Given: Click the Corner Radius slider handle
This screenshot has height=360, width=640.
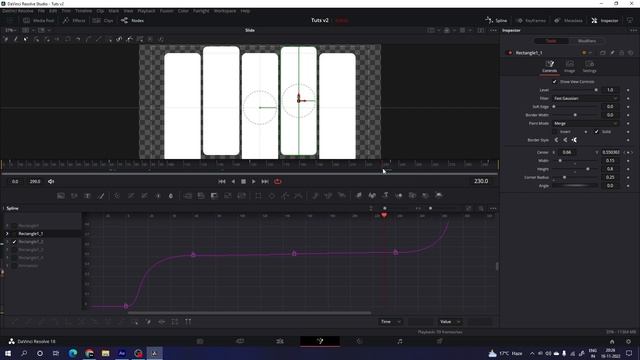Looking at the screenshot, I should point(564,178).
